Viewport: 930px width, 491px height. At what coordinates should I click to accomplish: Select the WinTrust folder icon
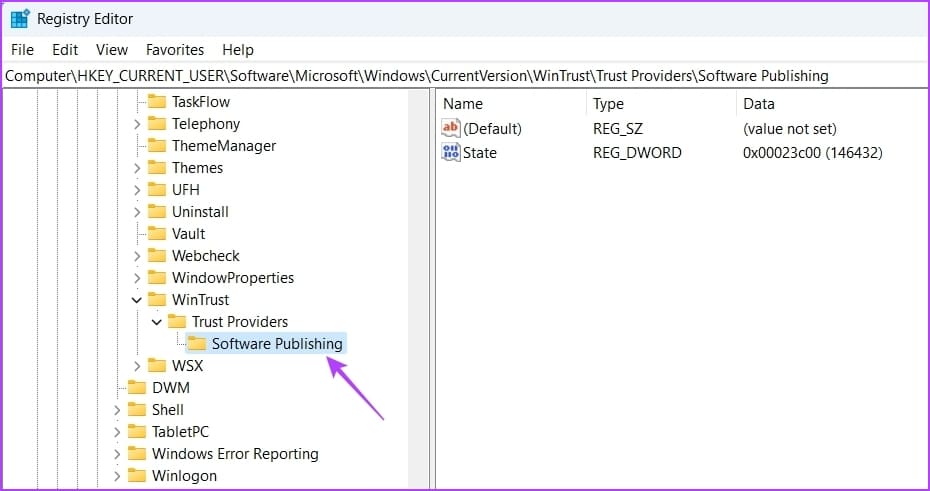click(x=157, y=299)
